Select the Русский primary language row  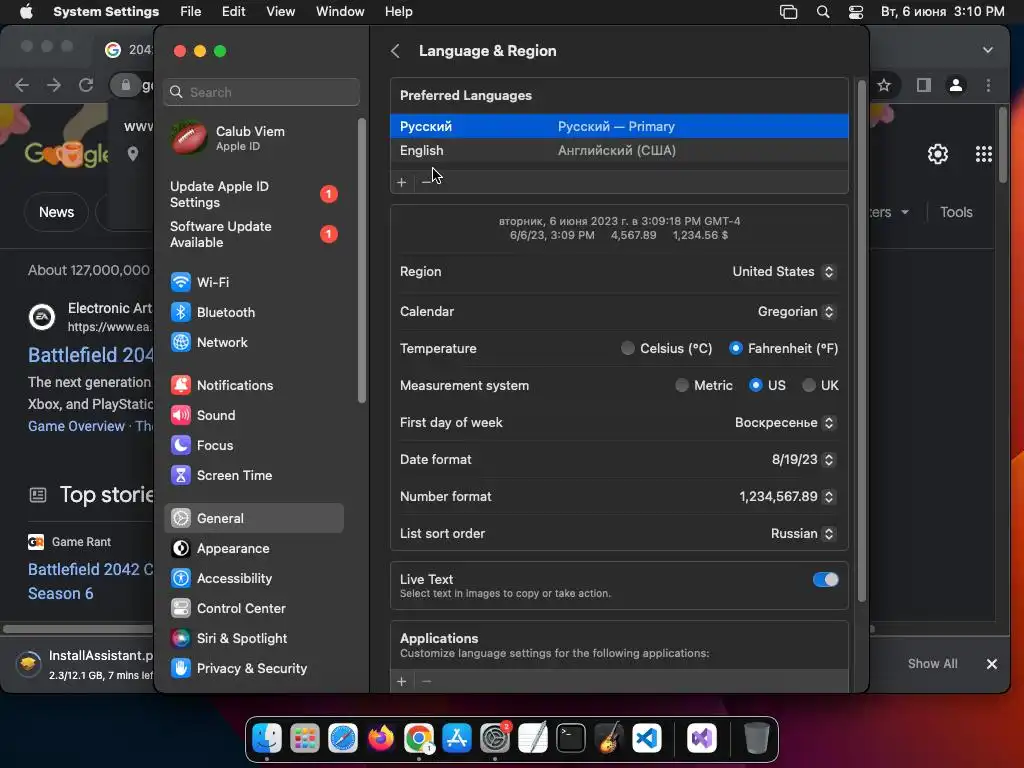pyautogui.click(x=619, y=126)
